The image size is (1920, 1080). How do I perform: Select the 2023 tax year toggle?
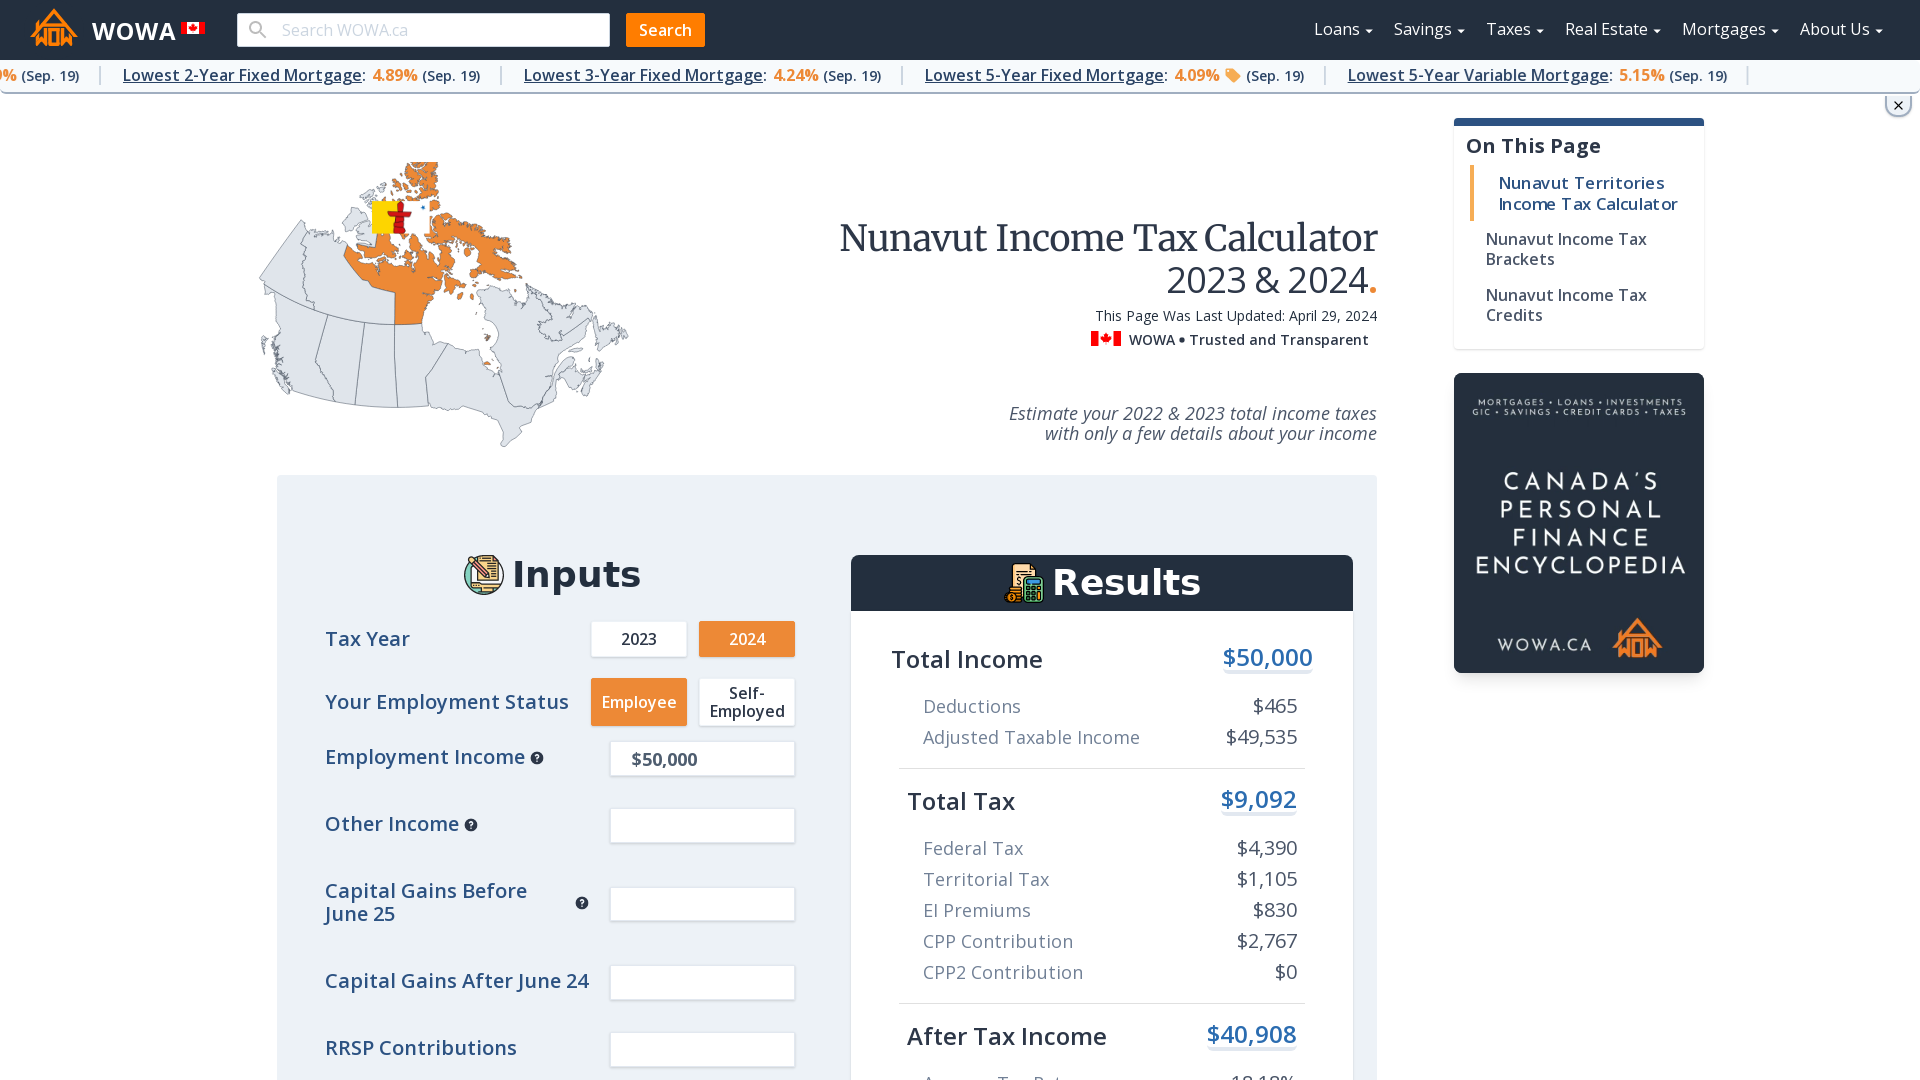(638, 638)
